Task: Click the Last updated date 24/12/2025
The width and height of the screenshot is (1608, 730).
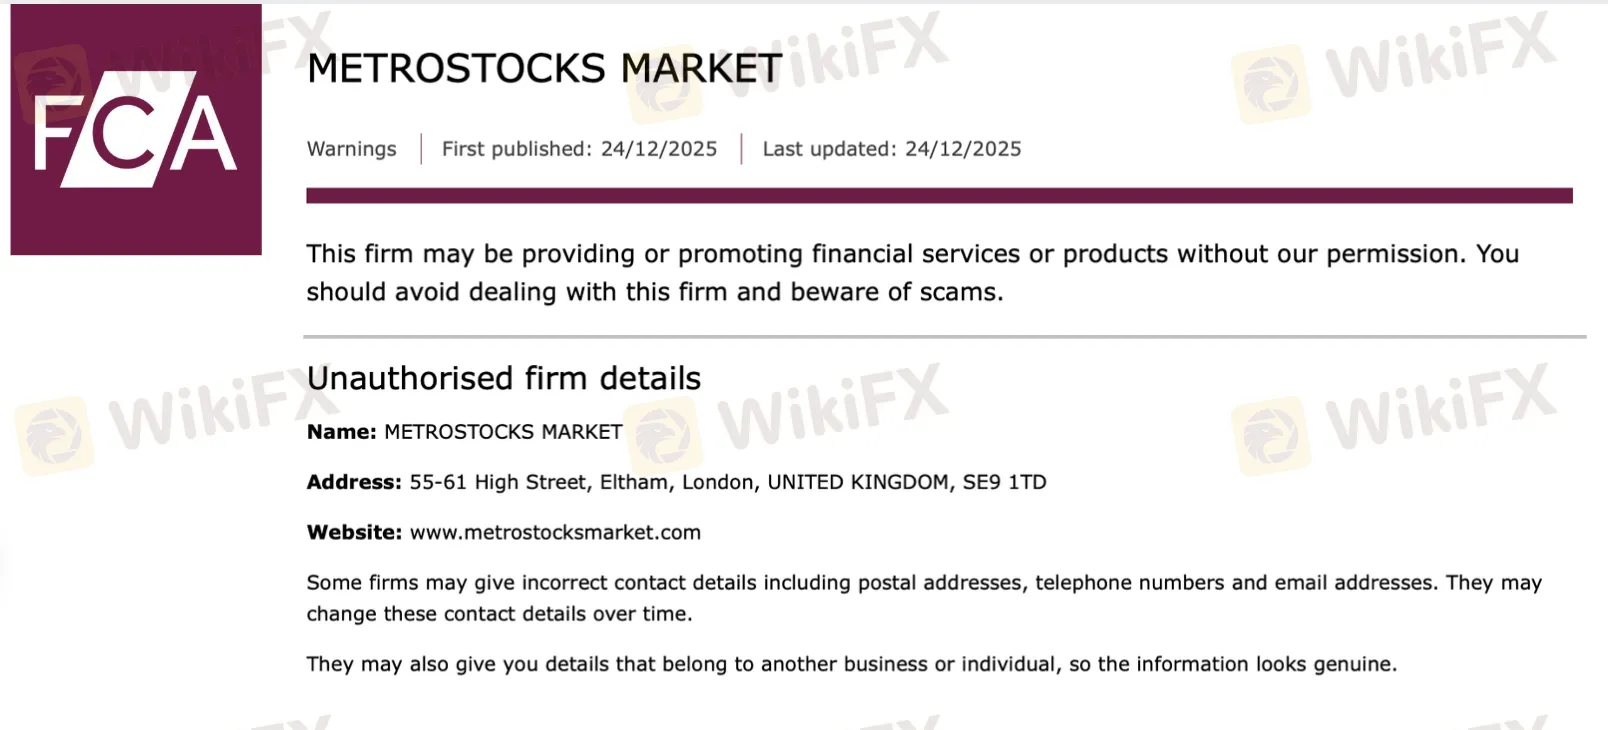Action: 963,149
